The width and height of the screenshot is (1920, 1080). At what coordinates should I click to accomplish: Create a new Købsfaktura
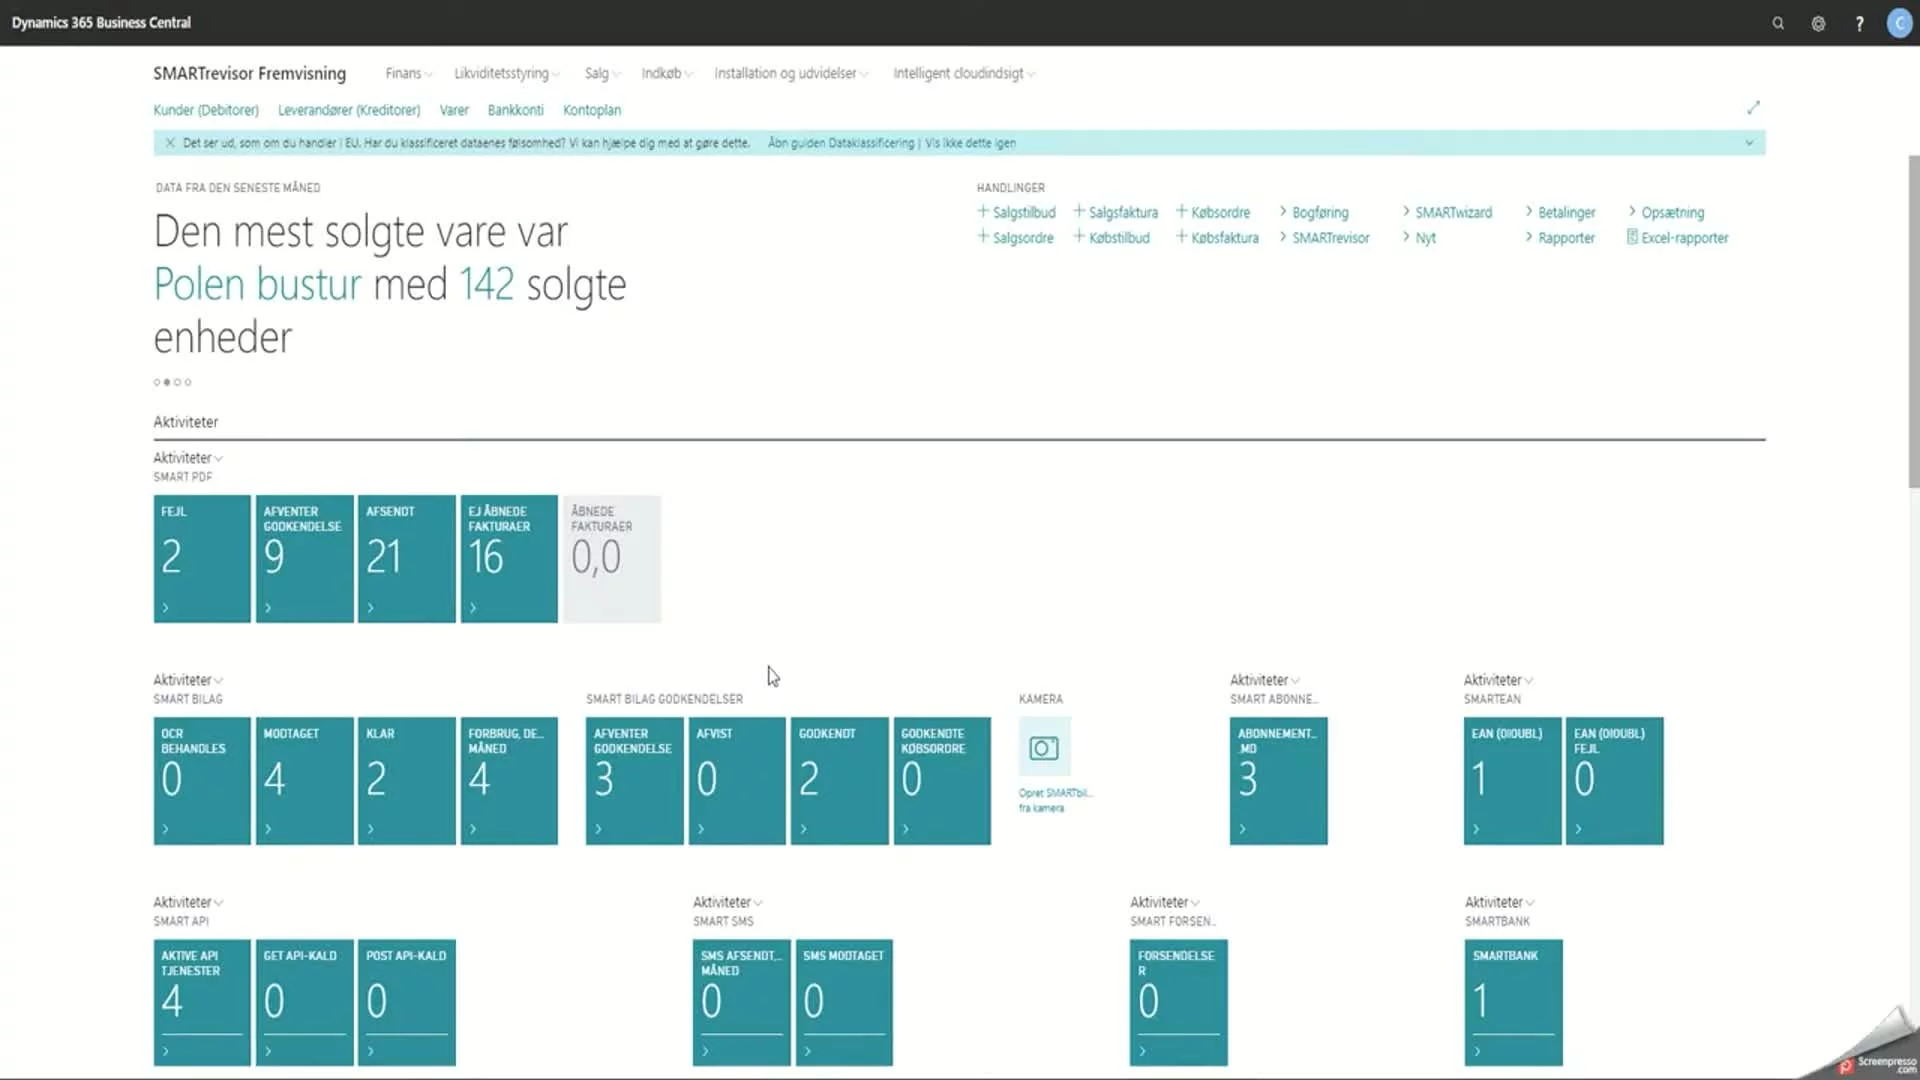click(1217, 238)
